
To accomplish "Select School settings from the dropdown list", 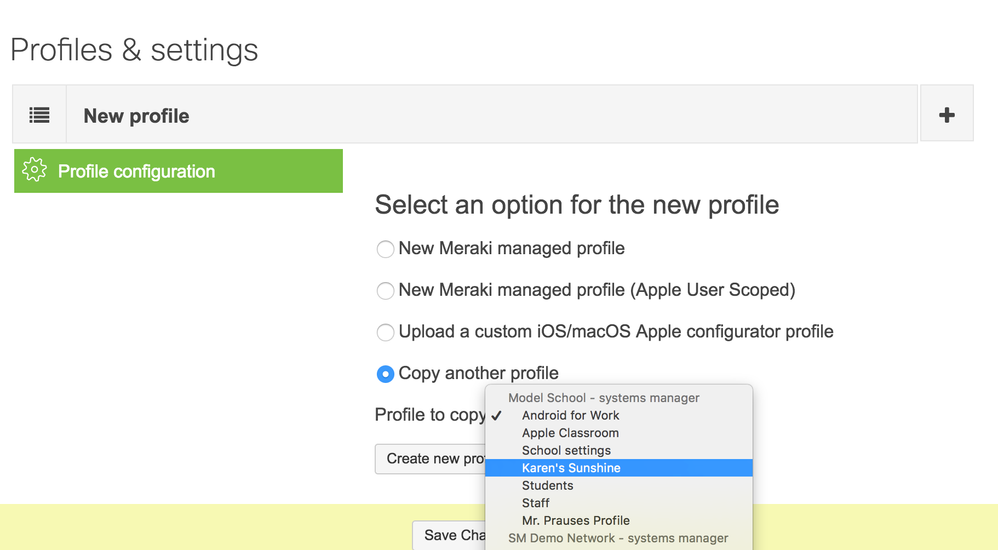I will 566,450.
